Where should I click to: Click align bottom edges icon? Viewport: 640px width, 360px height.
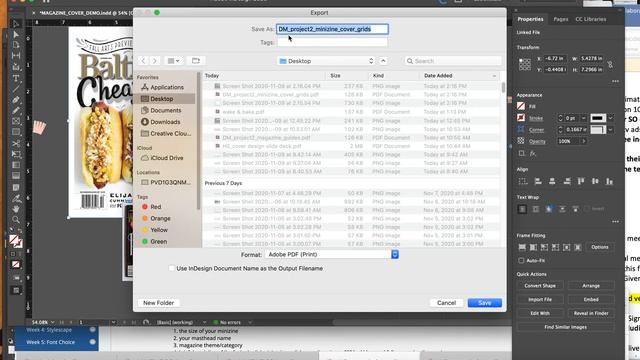(609, 181)
